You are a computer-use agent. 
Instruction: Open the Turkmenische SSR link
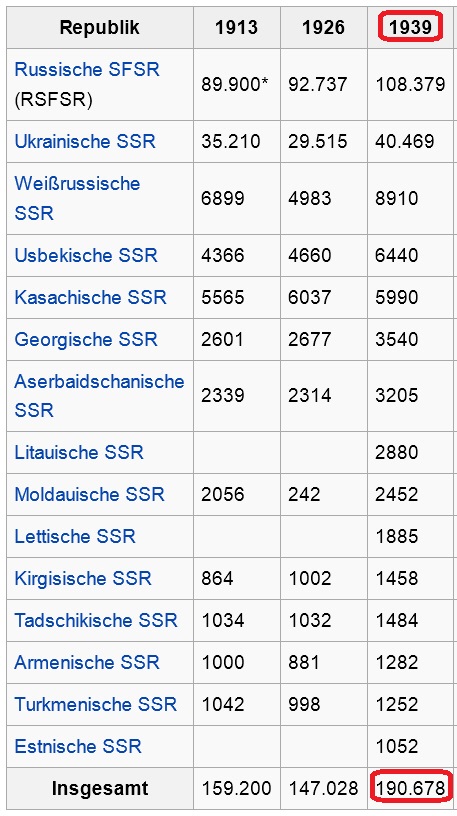pyautogui.click(x=96, y=704)
